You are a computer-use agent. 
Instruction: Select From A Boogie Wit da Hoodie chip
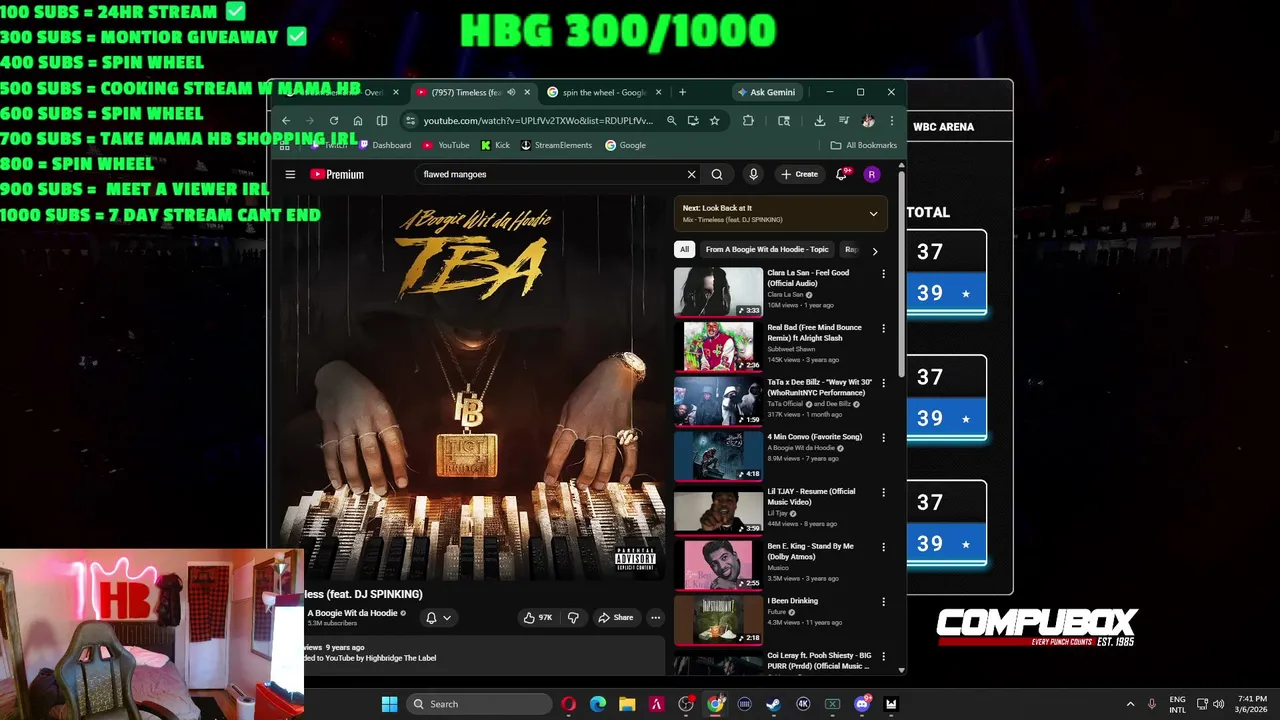point(767,250)
